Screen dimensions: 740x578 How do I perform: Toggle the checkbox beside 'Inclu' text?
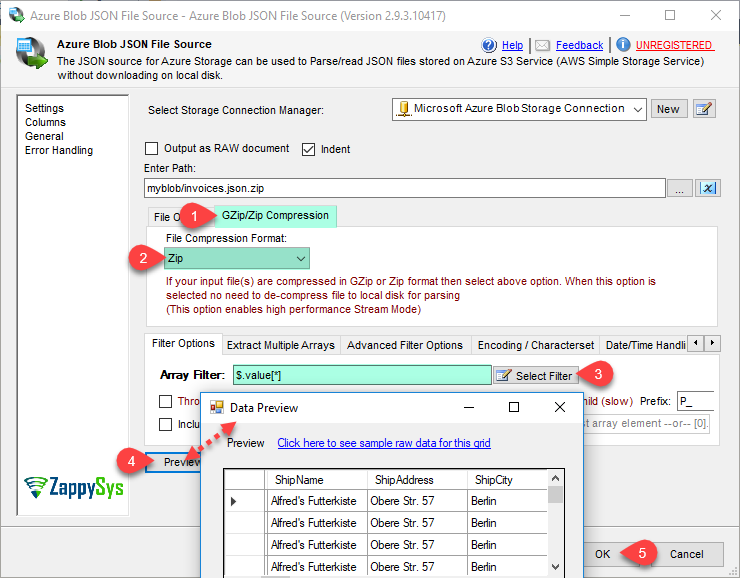(x=166, y=424)
